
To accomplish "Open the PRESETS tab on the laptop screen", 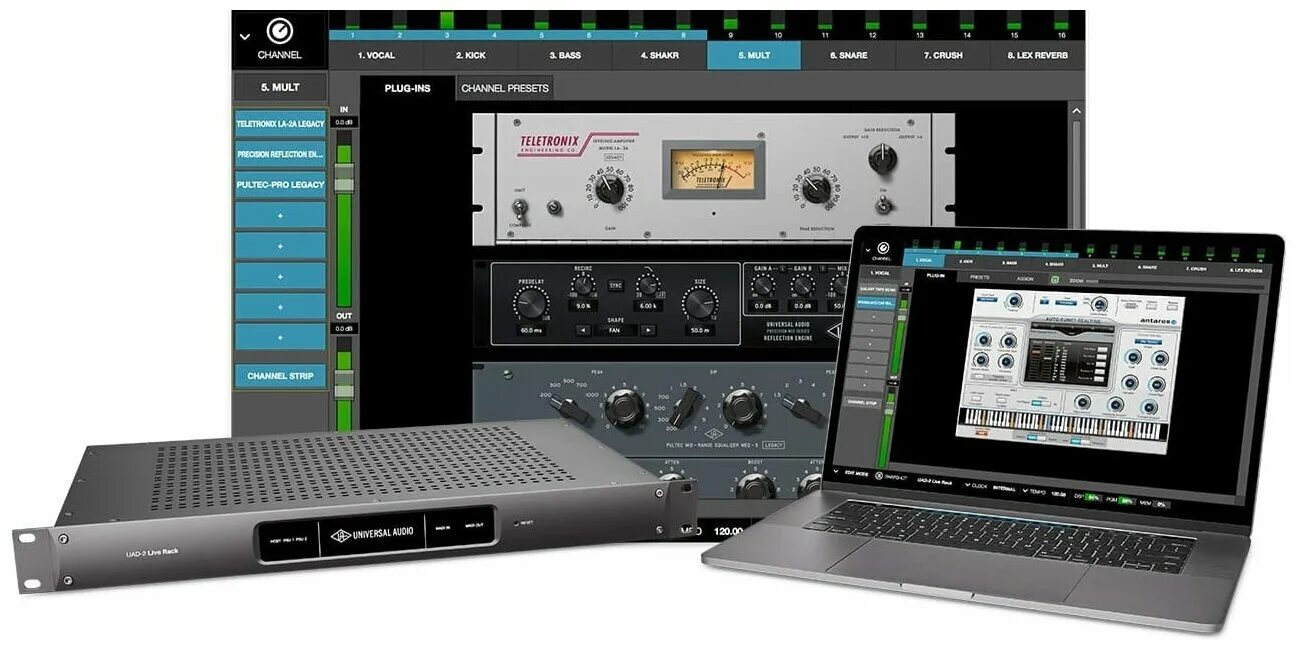I will 980,277.
